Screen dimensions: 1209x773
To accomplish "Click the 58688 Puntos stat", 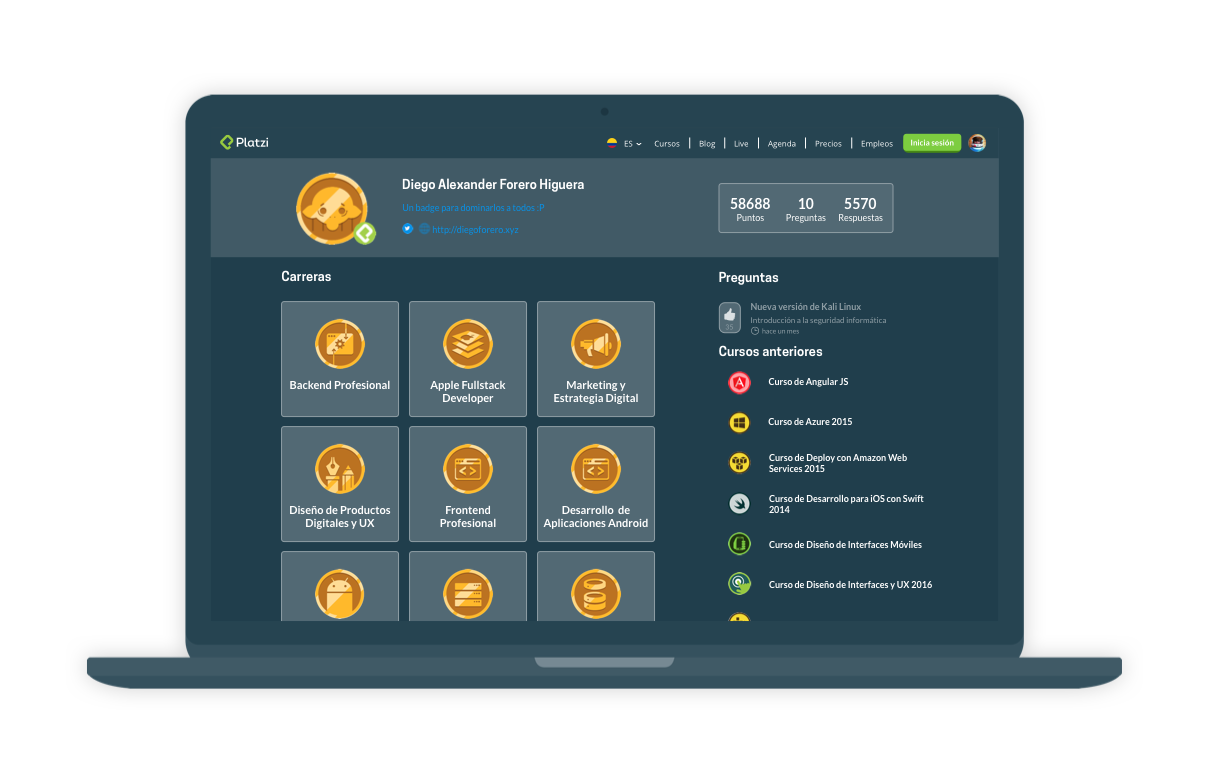I will 750,209.
